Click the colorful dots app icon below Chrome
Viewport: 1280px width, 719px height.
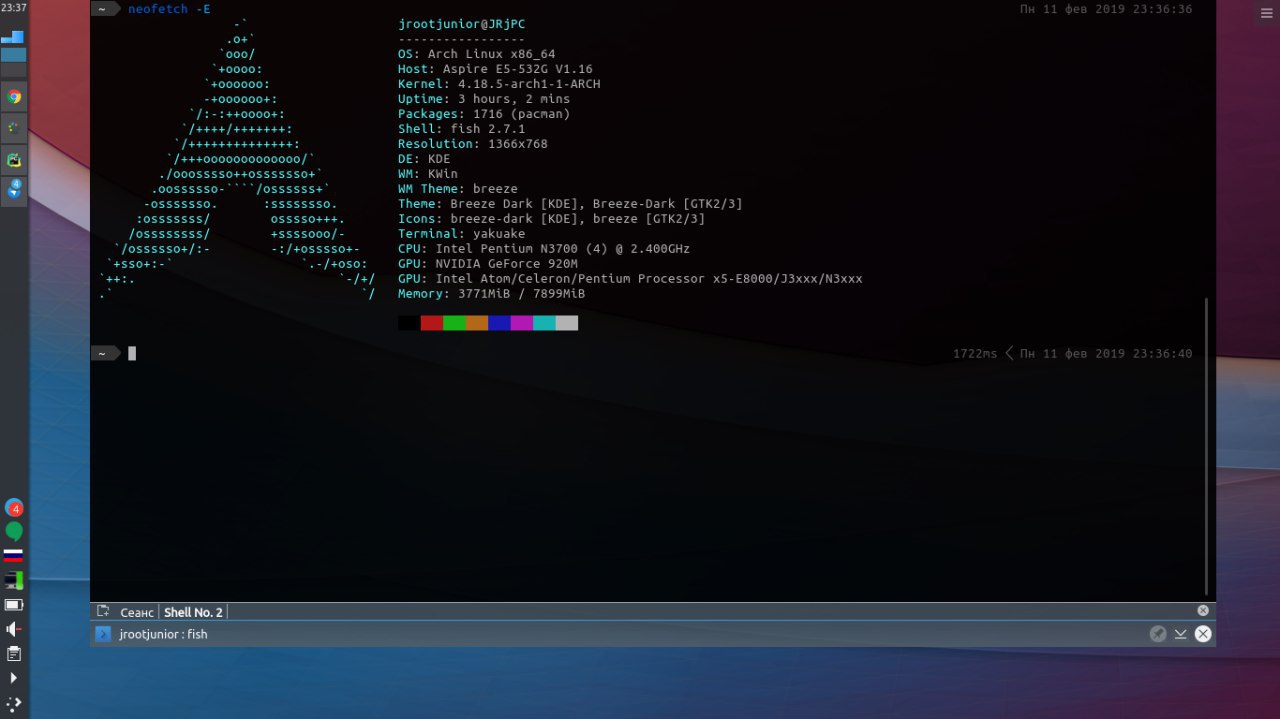pos(14,128)
